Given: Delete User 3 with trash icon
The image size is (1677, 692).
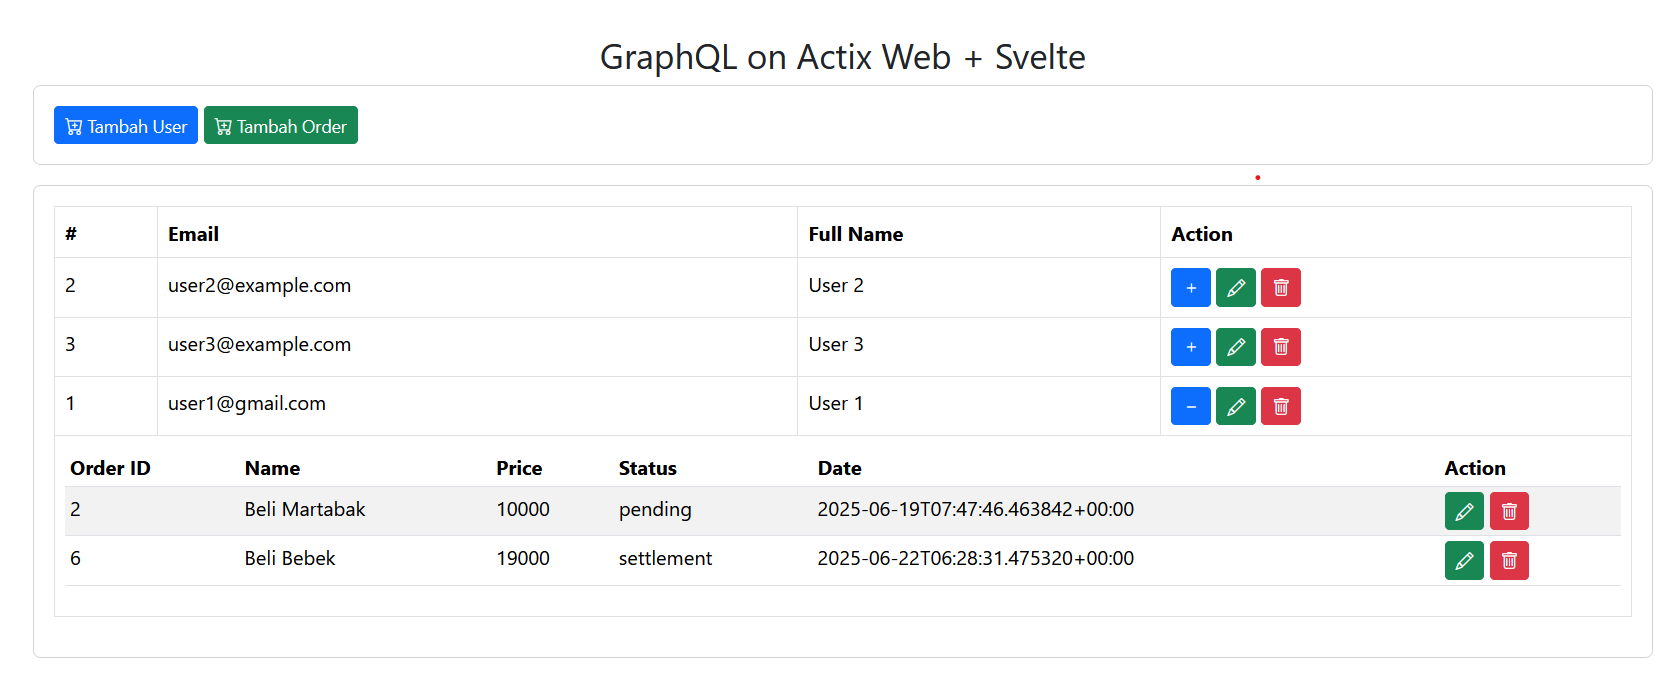Looking at the screenshot, I should [x=1281, y=347].
